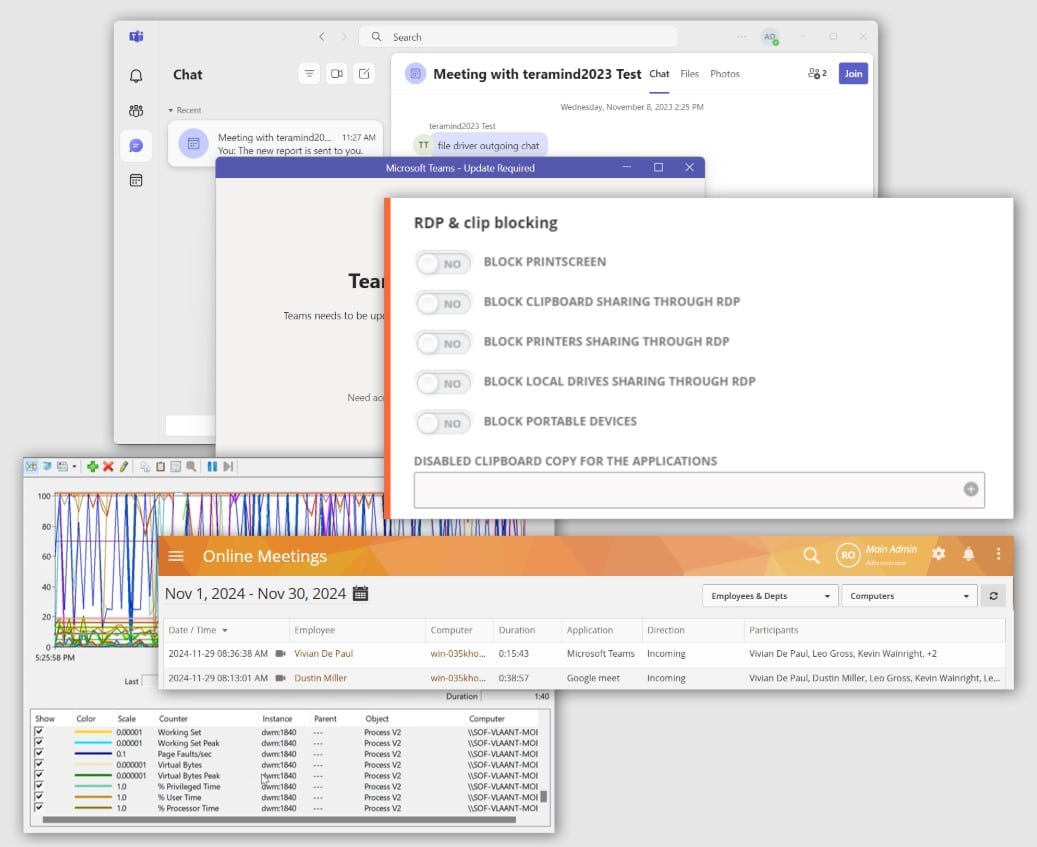This screenshot has height=847, width=1037.
Task: Delete counter with the red X icon
Action: click(108, 466)
